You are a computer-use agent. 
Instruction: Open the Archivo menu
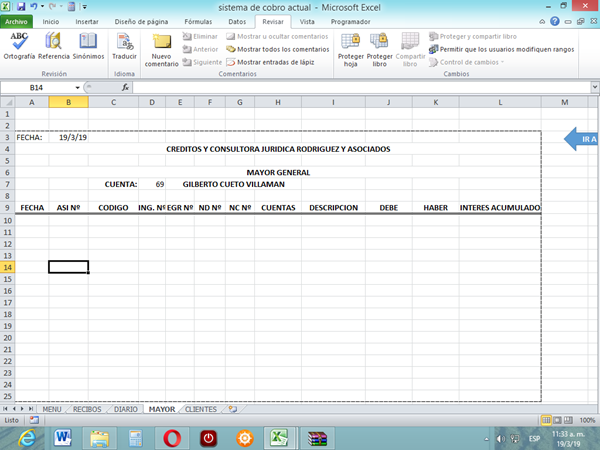(x=19, y=20)
